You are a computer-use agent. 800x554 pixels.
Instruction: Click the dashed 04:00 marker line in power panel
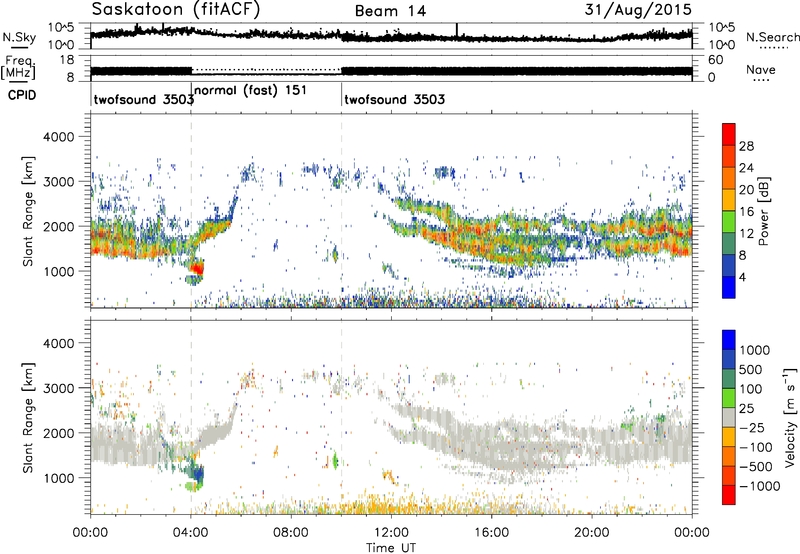click(x=191, y=211)
